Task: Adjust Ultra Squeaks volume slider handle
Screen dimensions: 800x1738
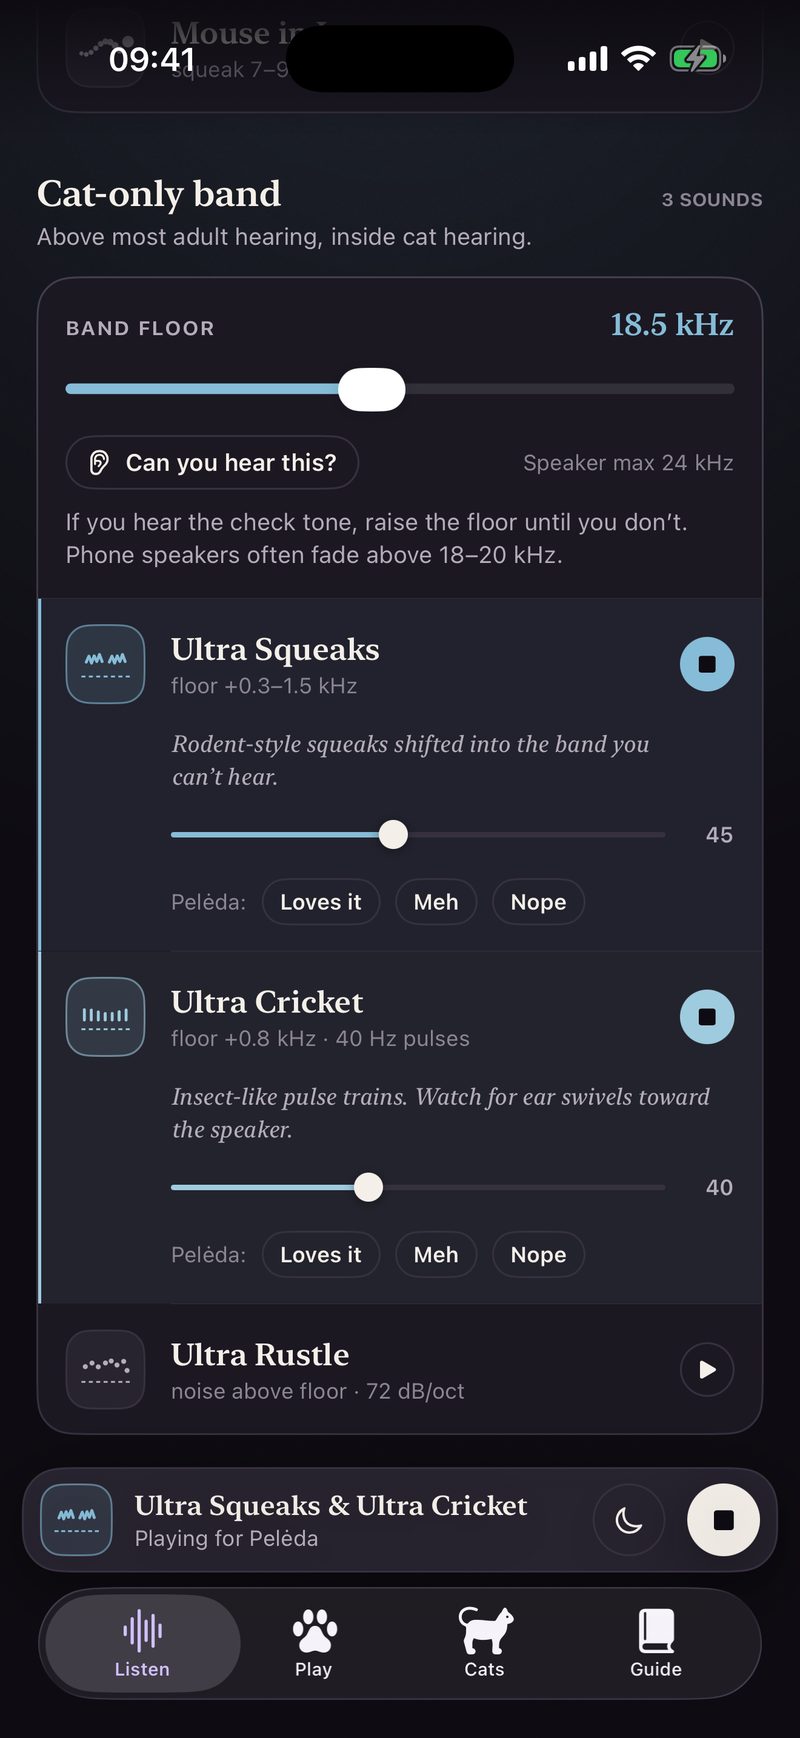Action: (x=394, y=834)
